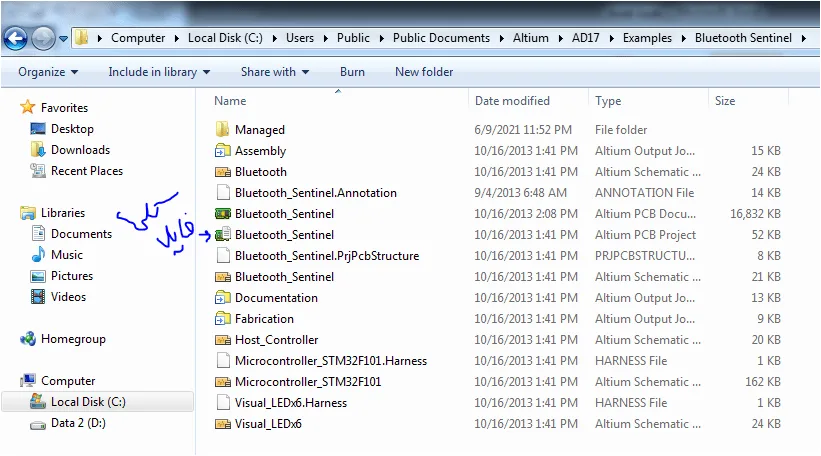Click the Homegroup icon in sidebar
Screen dimensions: 821x456
click(x=28, y=339)
